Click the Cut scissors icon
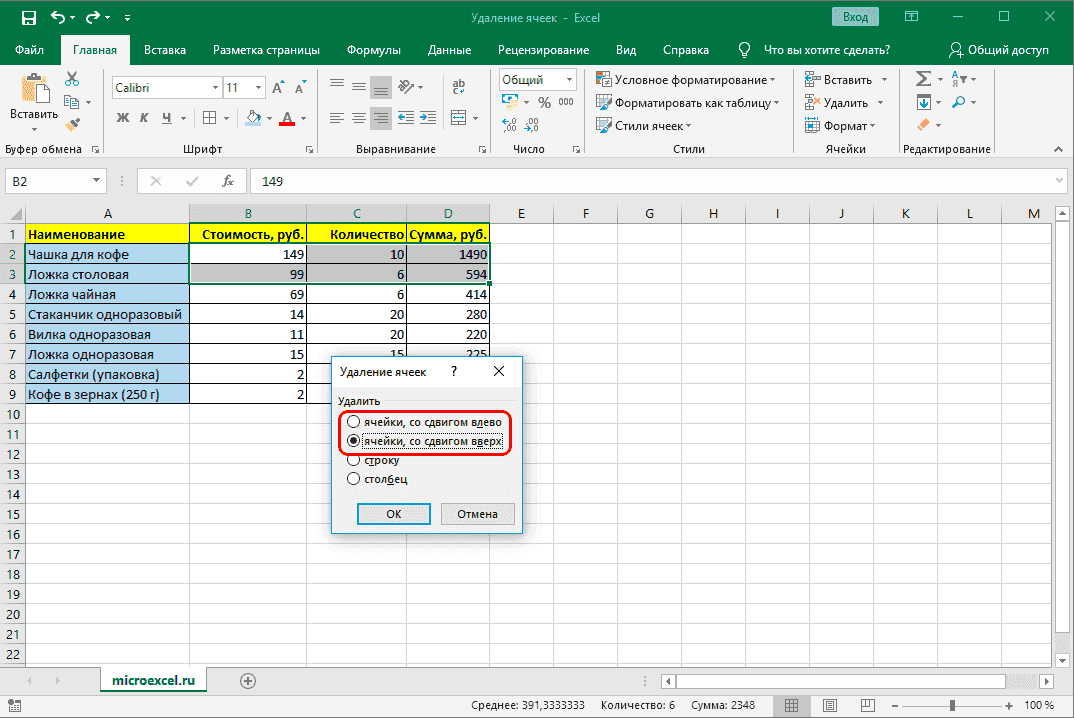Screen dimensions: 1074x718 pyautogui.click(x=72, y=80)
